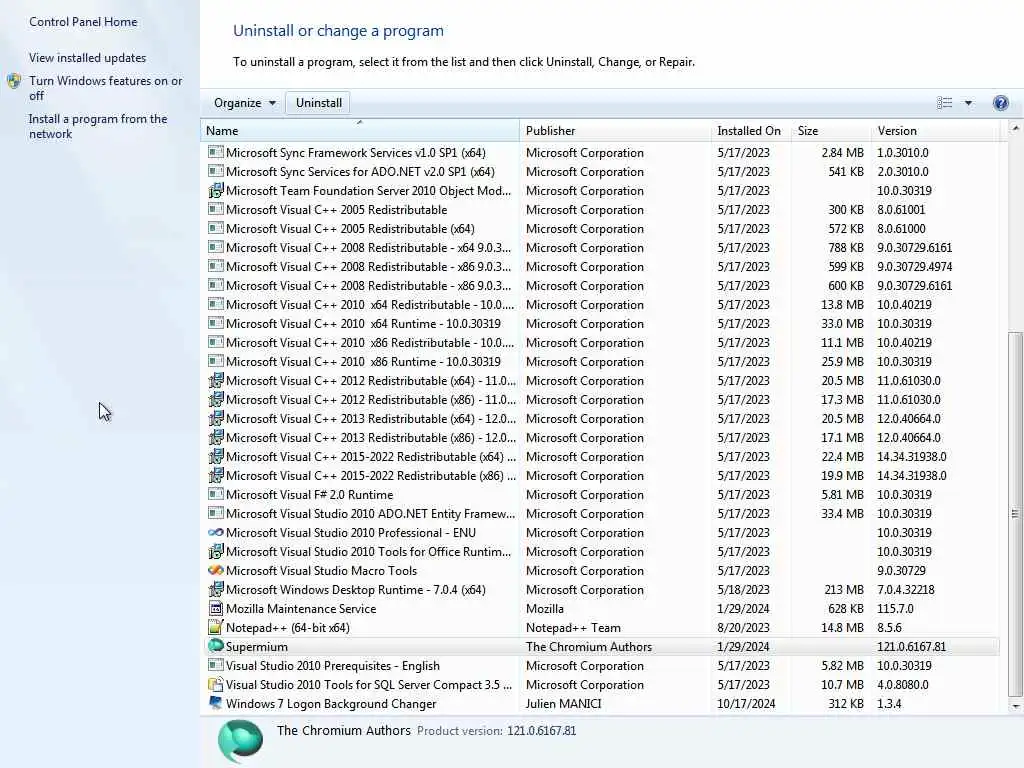Sort list by Publisher column header
Viewport: 1024px width, 768px height.
coord(615,131)
